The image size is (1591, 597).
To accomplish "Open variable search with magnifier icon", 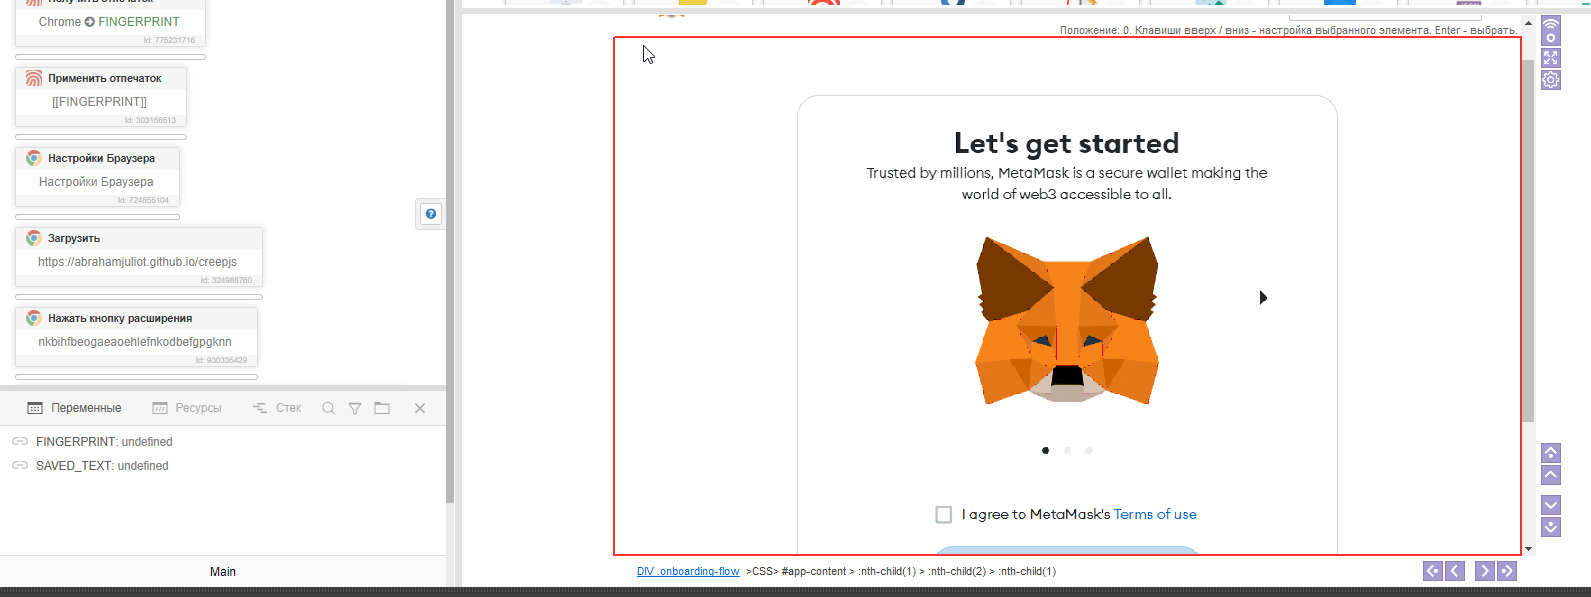I will (x=328, y=408).
